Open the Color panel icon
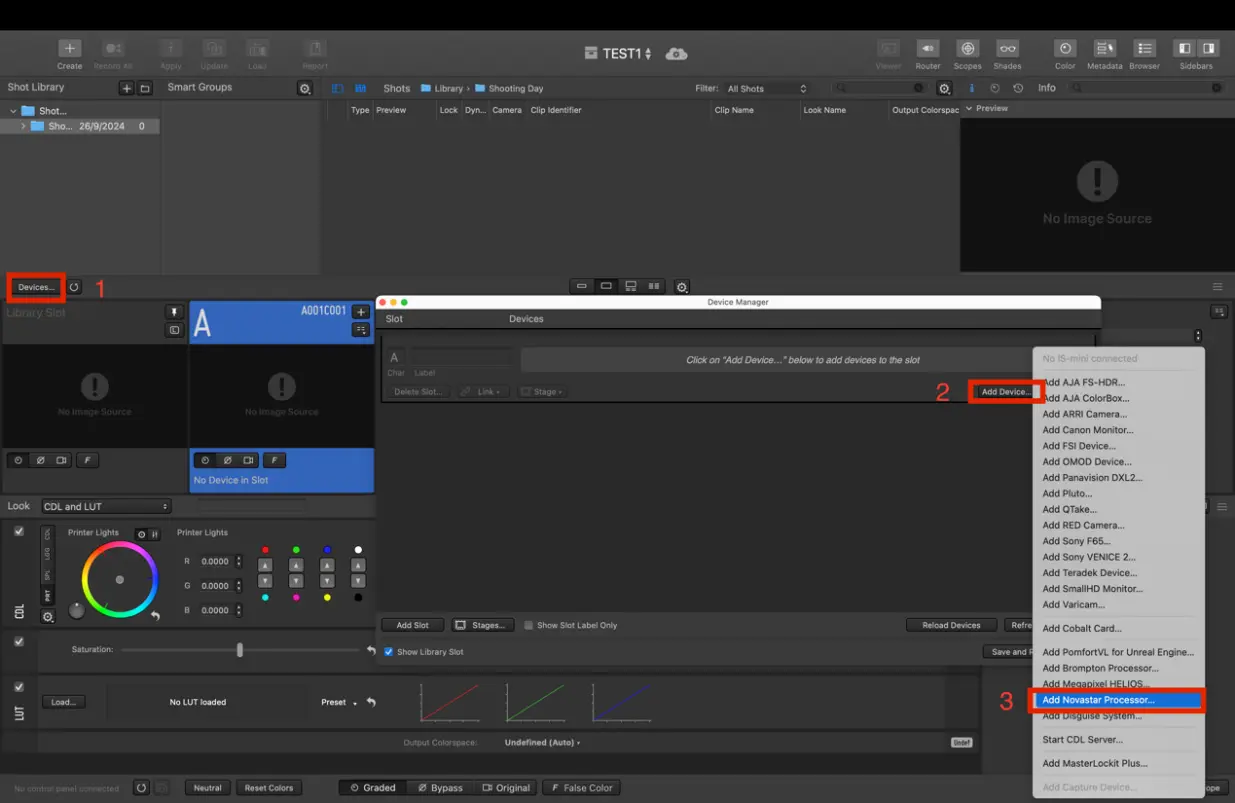This screenshot has height=803, width=1235. pyautogui.click(x=1065, y=49)
